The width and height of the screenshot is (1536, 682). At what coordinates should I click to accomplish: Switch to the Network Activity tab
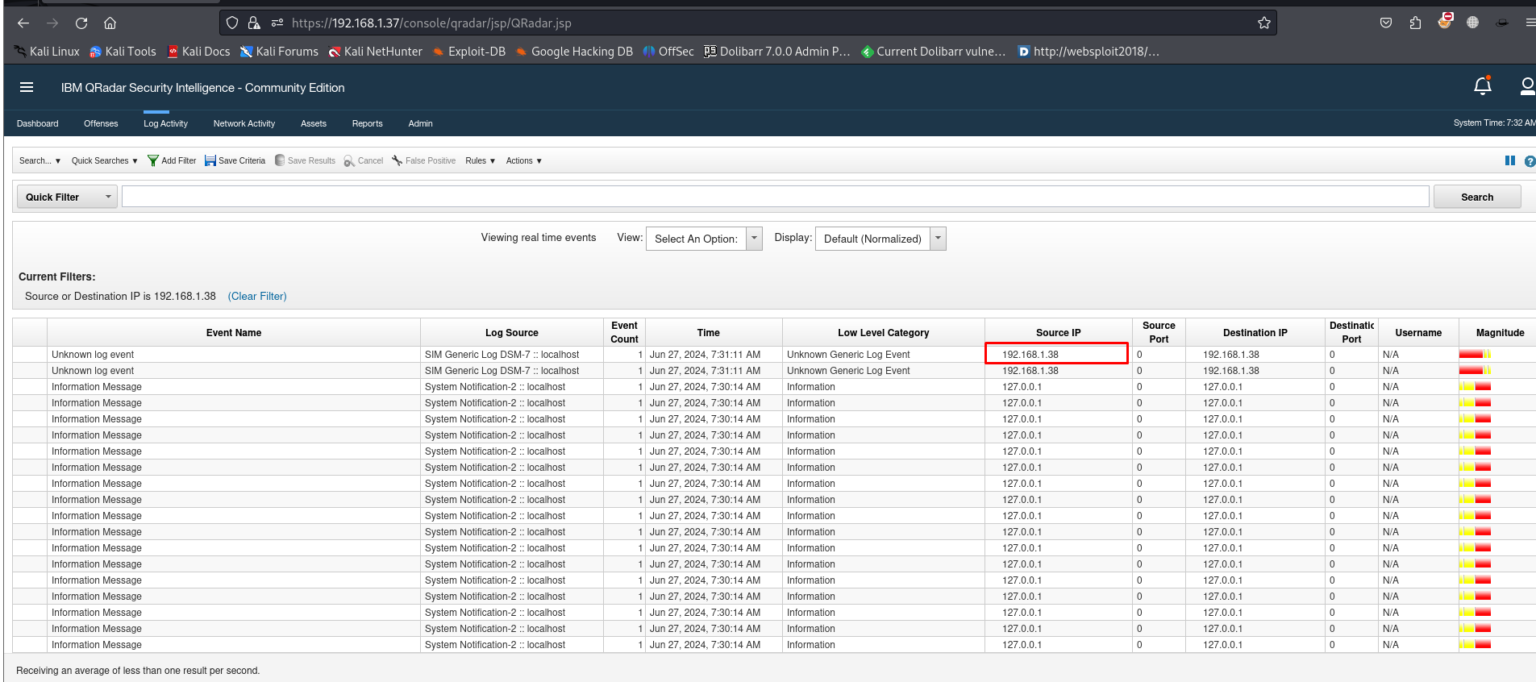point(243,123)
